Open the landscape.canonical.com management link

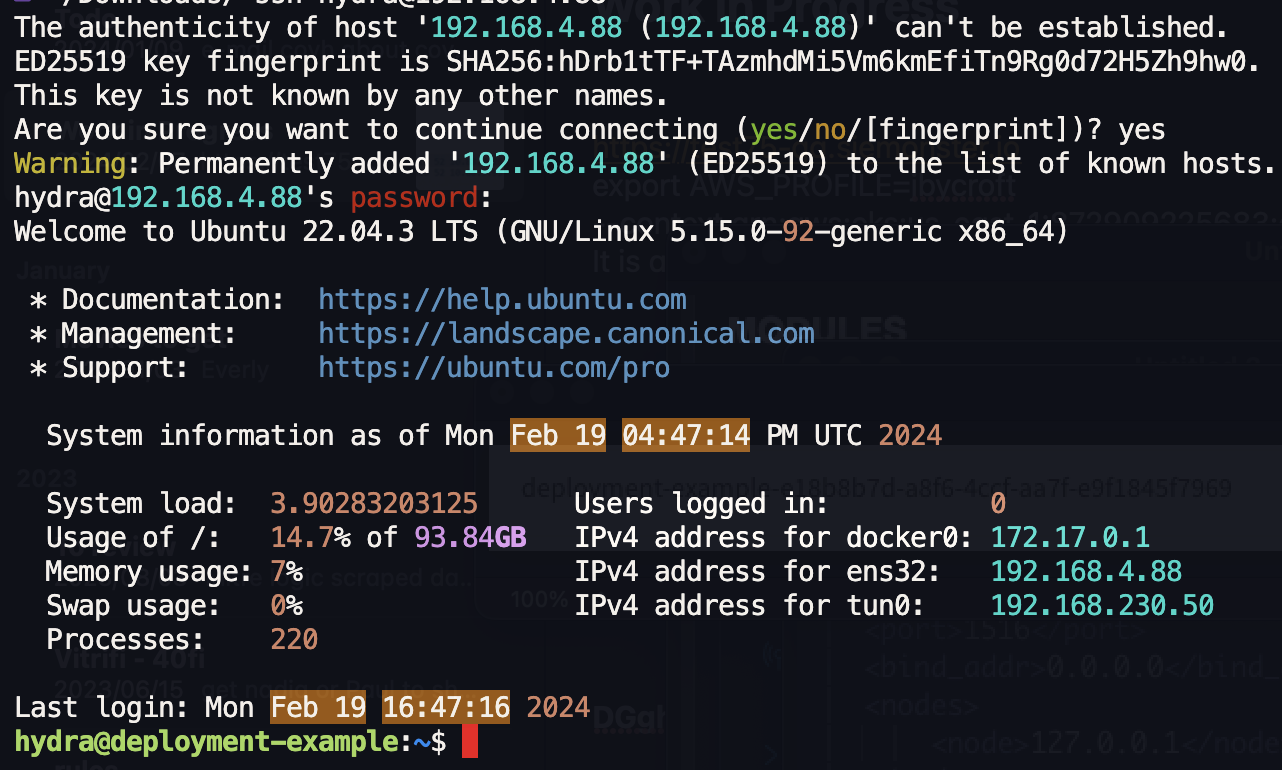[x=566, y=333]
